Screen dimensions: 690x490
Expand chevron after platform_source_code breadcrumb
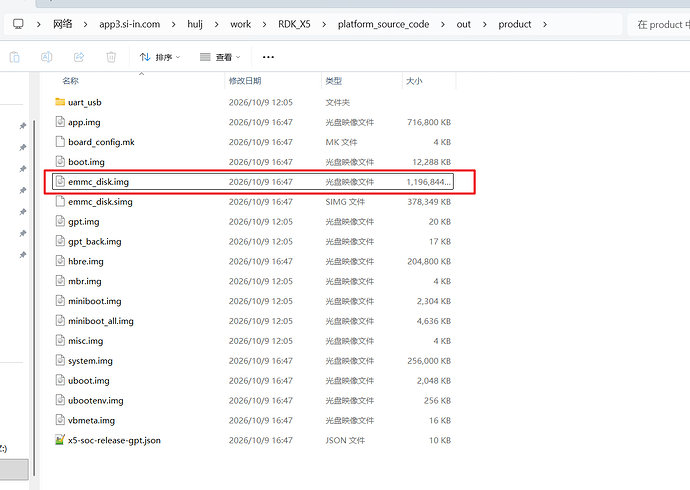(x=443, y=25)
